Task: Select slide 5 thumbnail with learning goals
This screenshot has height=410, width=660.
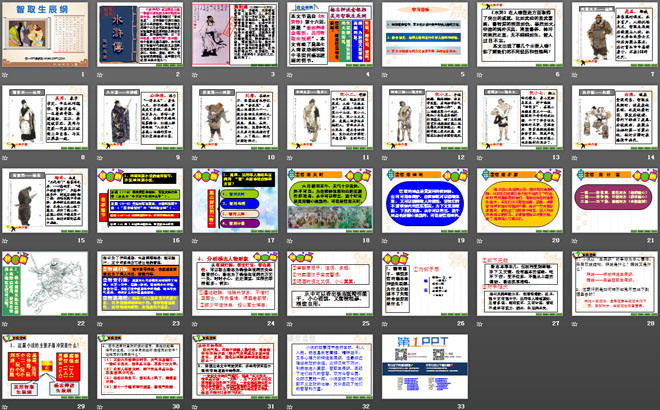Action: 425,34
